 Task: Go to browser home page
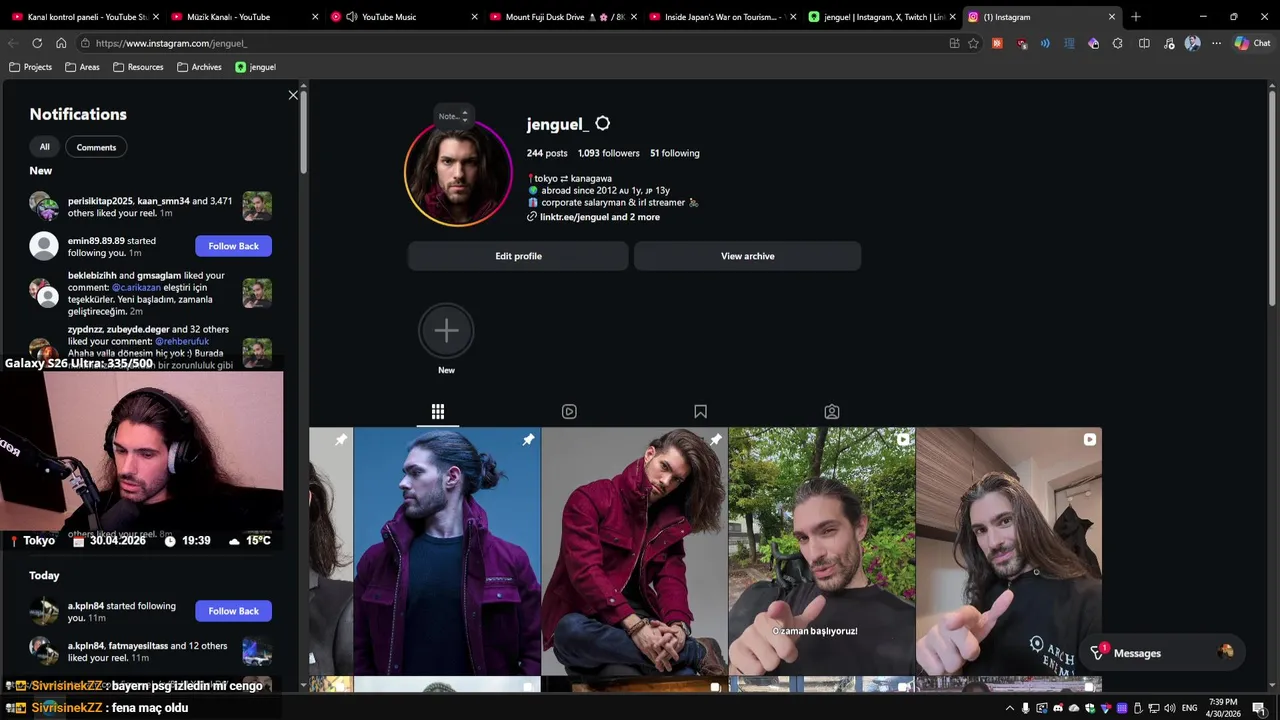click(x=61, y=43)
